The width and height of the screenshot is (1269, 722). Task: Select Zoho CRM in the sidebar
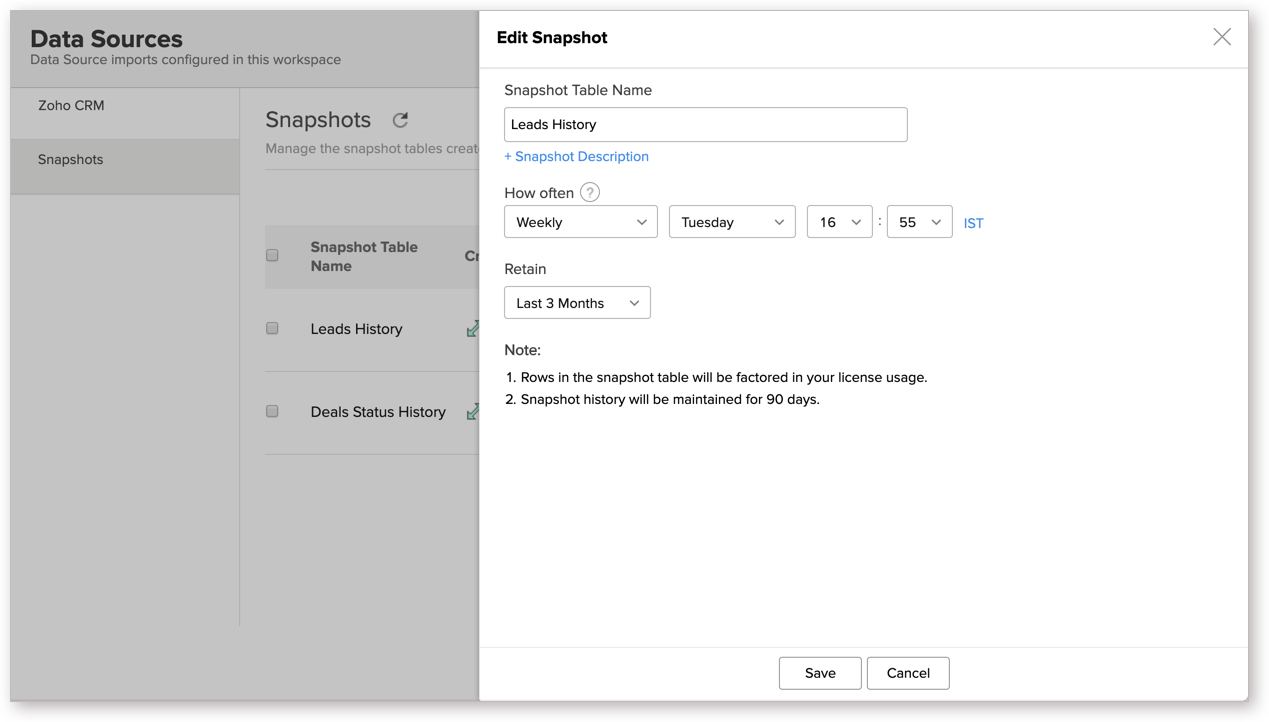(x=71, y=106)
